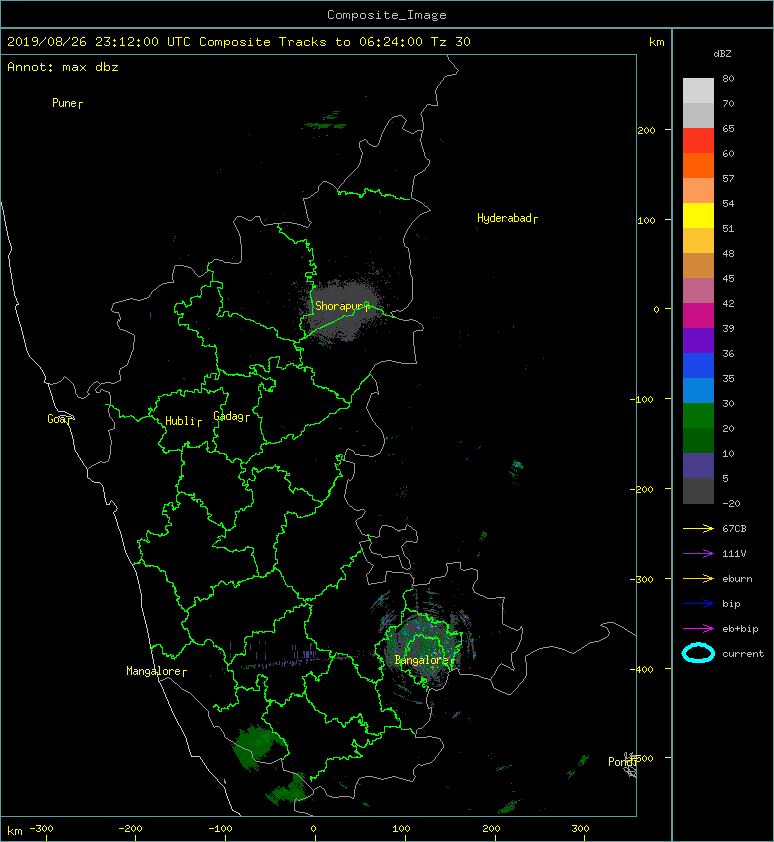
Task: Click the Bangalore radar site label
Action: pos(425,660)
